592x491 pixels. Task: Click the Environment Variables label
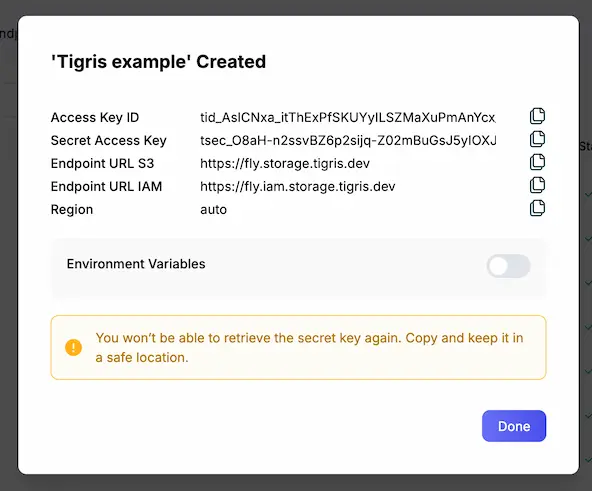click(136, 264)
